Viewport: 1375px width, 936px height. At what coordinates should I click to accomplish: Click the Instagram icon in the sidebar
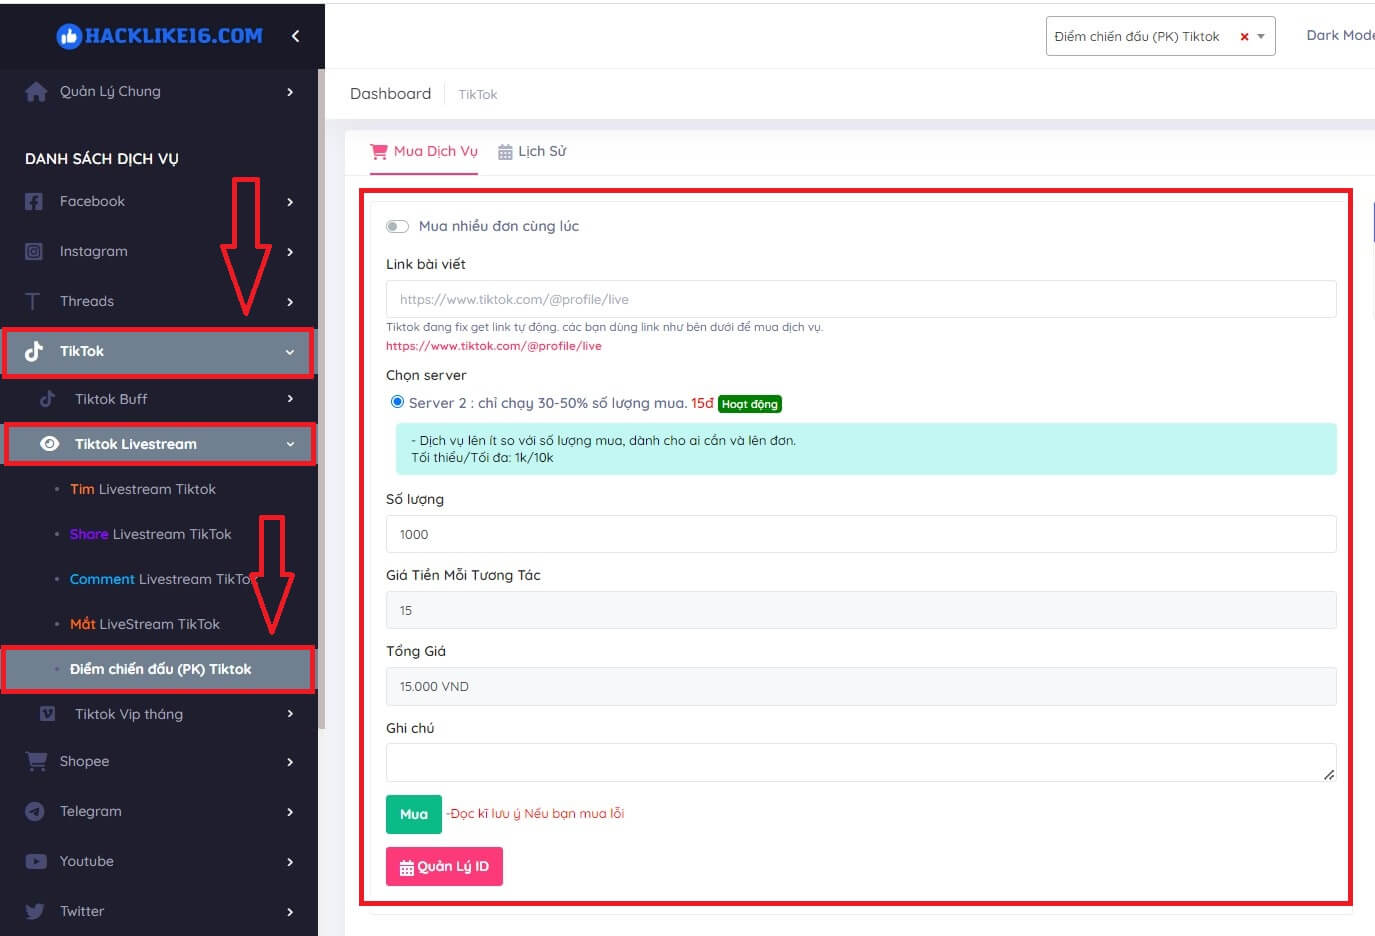click(33, 251)
